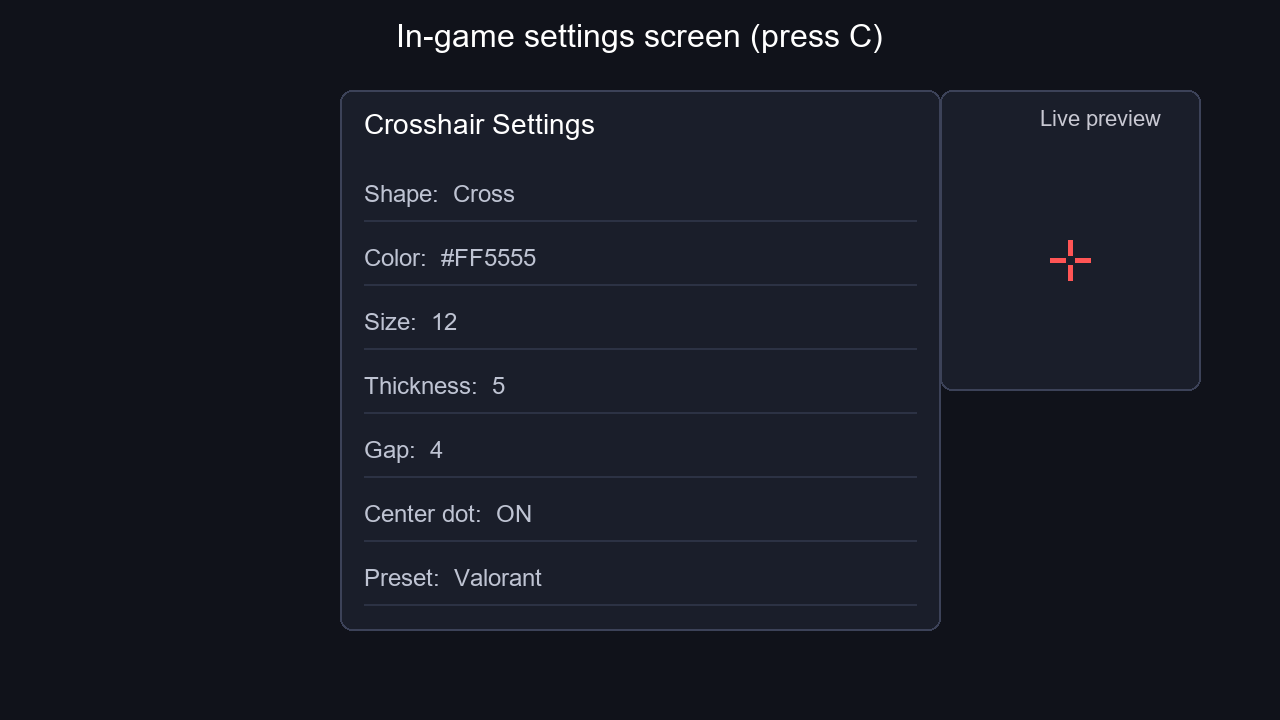This screenshot has height=720, width=1280.
Task: Click the Thickness value 5
Action: click(x=498, y=386)
